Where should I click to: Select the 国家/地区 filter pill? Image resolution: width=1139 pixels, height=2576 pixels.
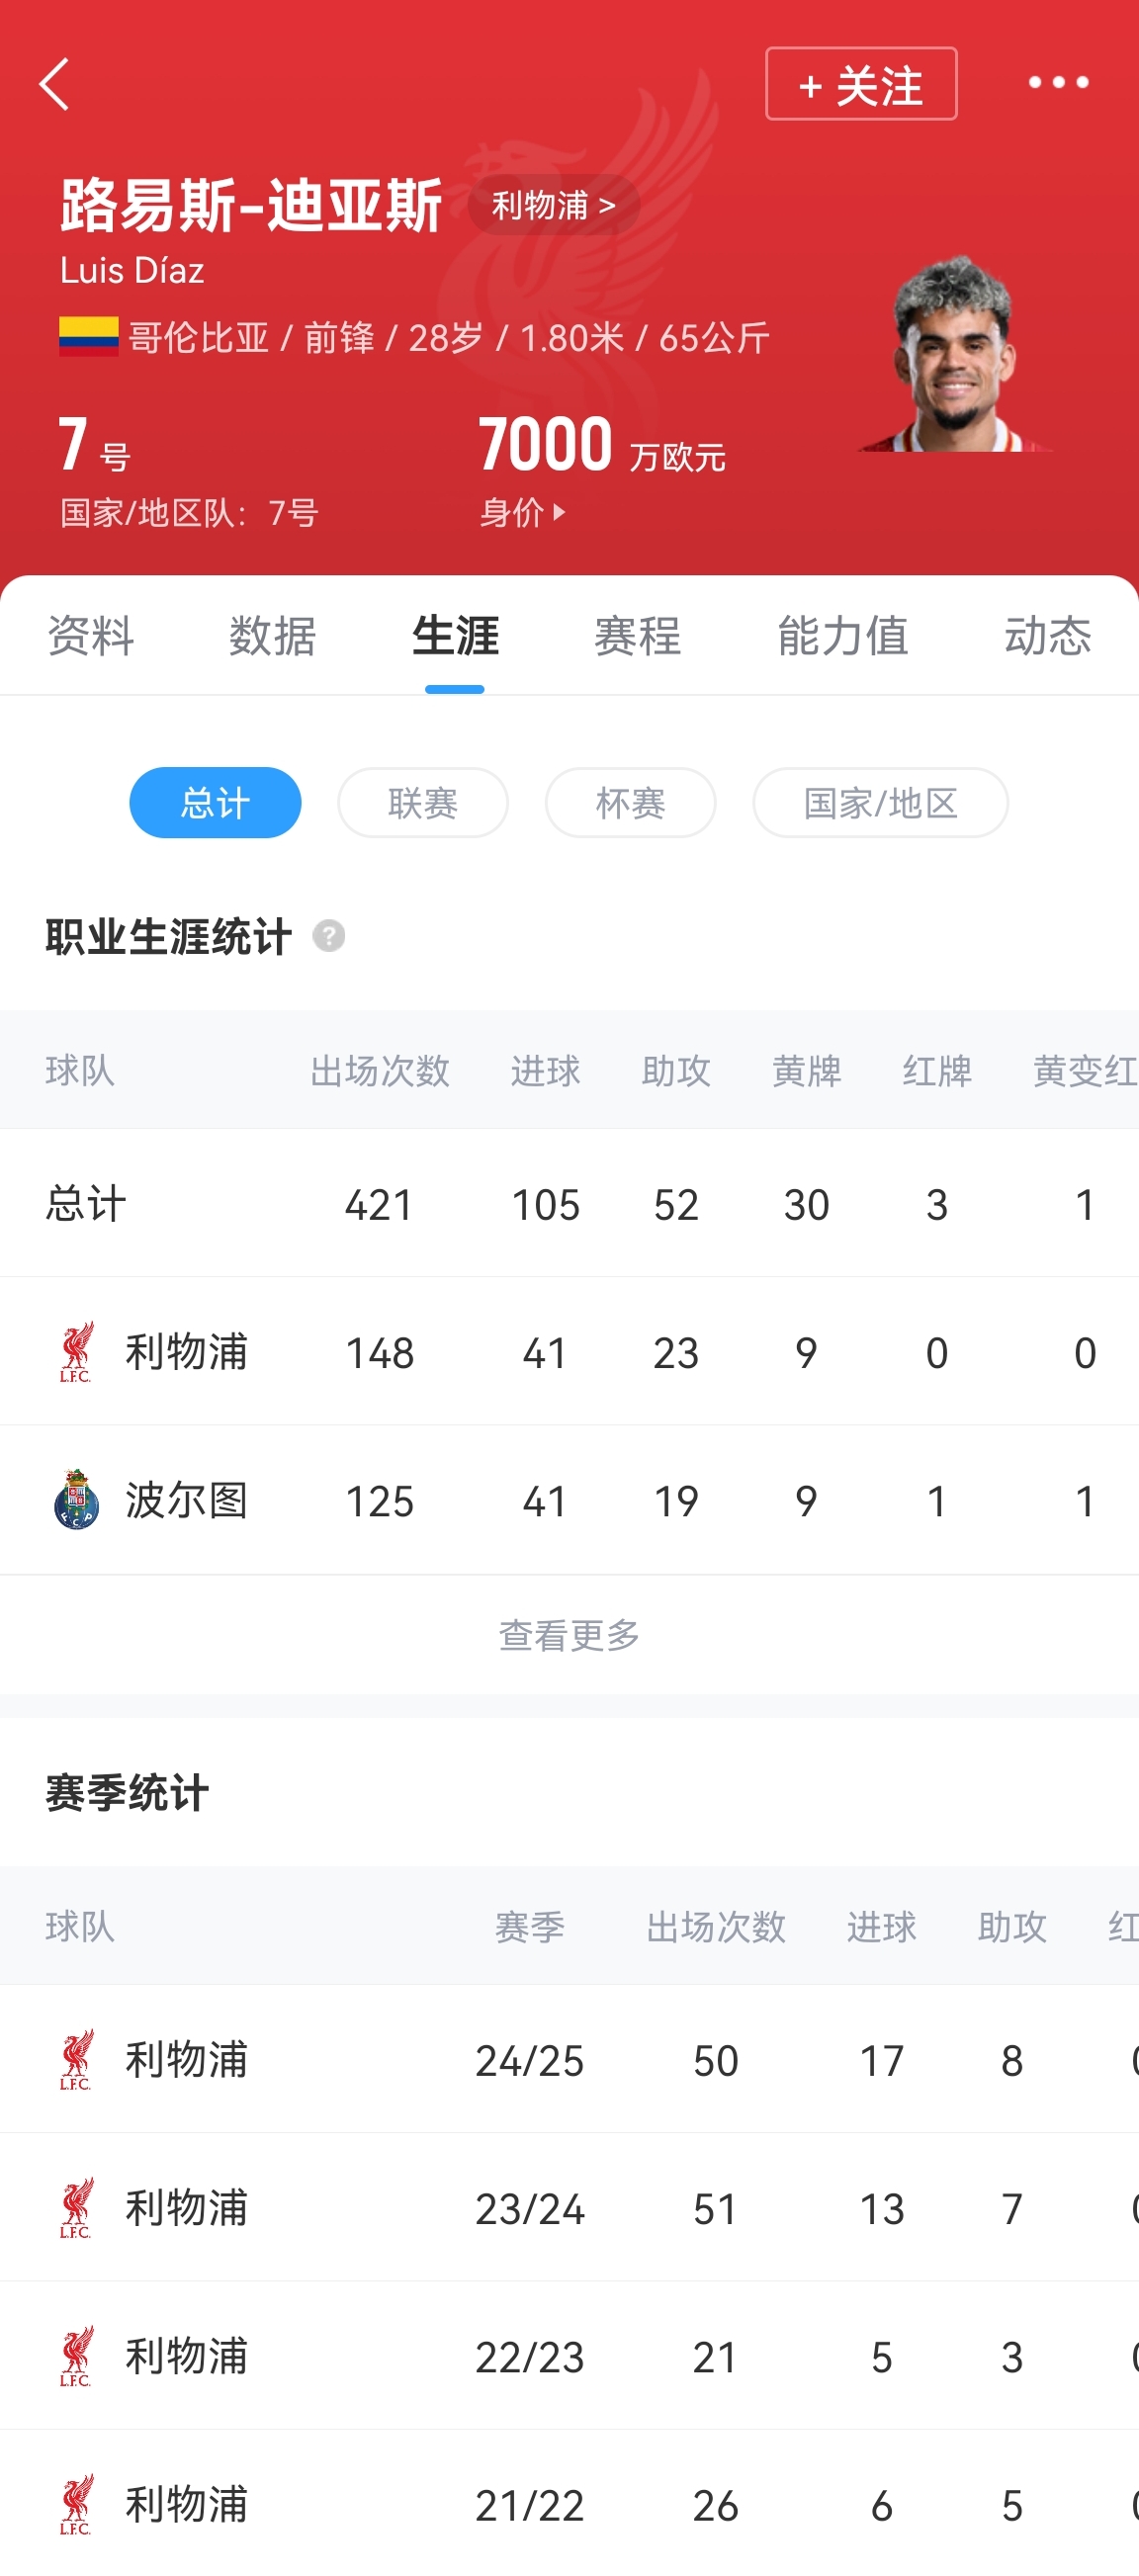[x=880, y=802]
